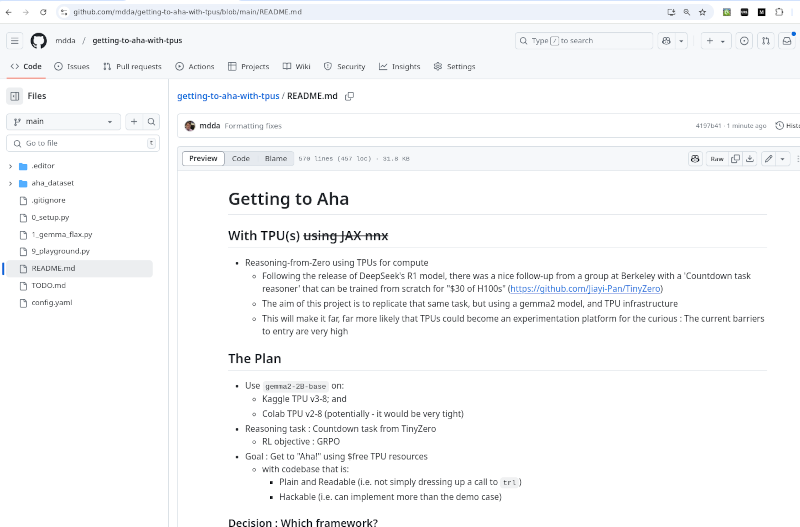Expand the aha_dataset folder
Screen dimensions: 800x527
tap(10, 183)
